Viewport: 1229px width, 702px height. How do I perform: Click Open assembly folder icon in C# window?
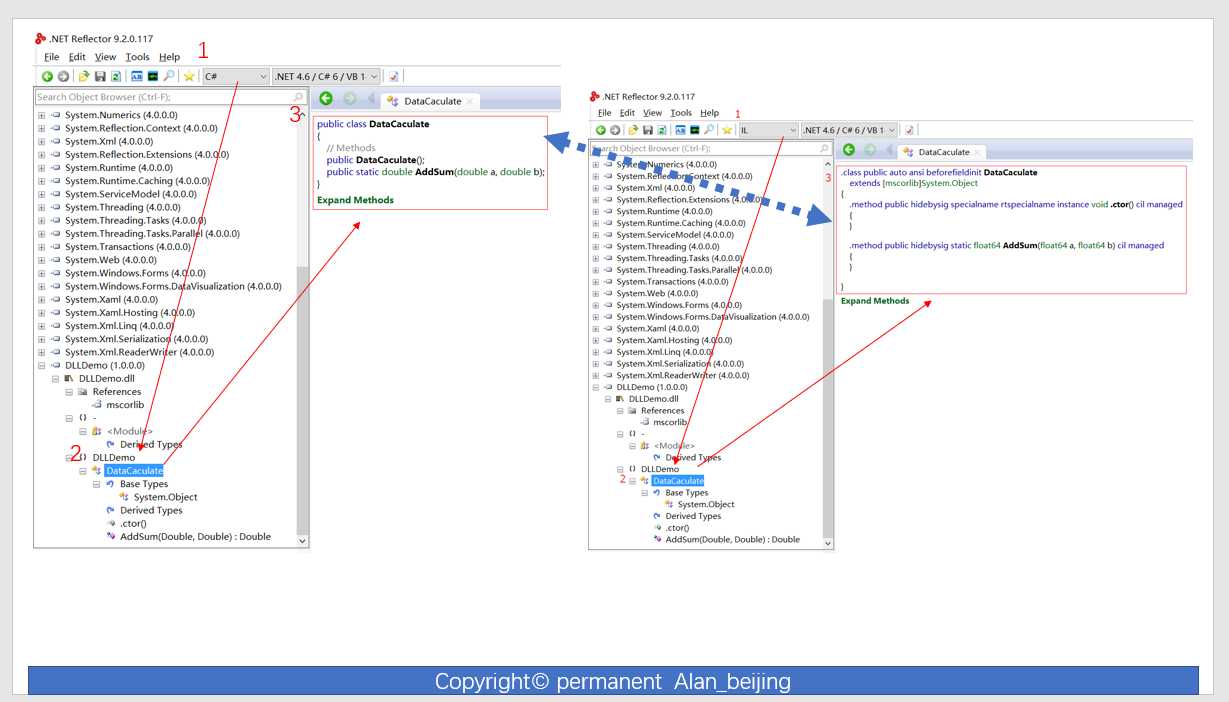[x=84, y=76]
